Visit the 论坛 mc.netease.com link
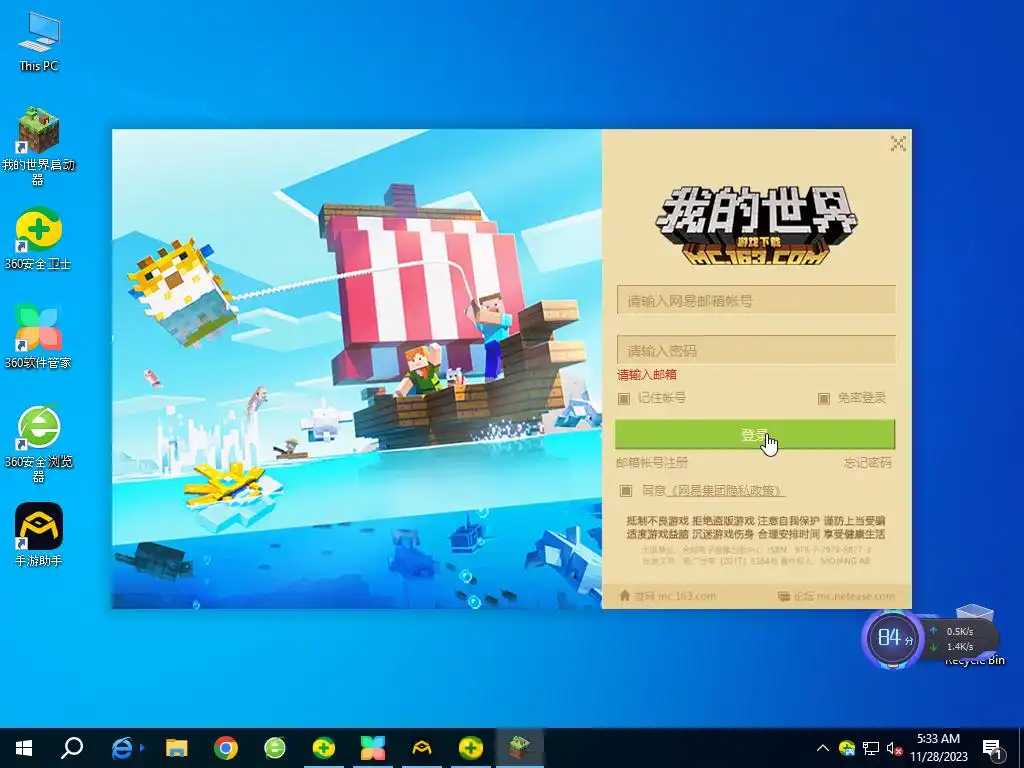 pos(836,596)
